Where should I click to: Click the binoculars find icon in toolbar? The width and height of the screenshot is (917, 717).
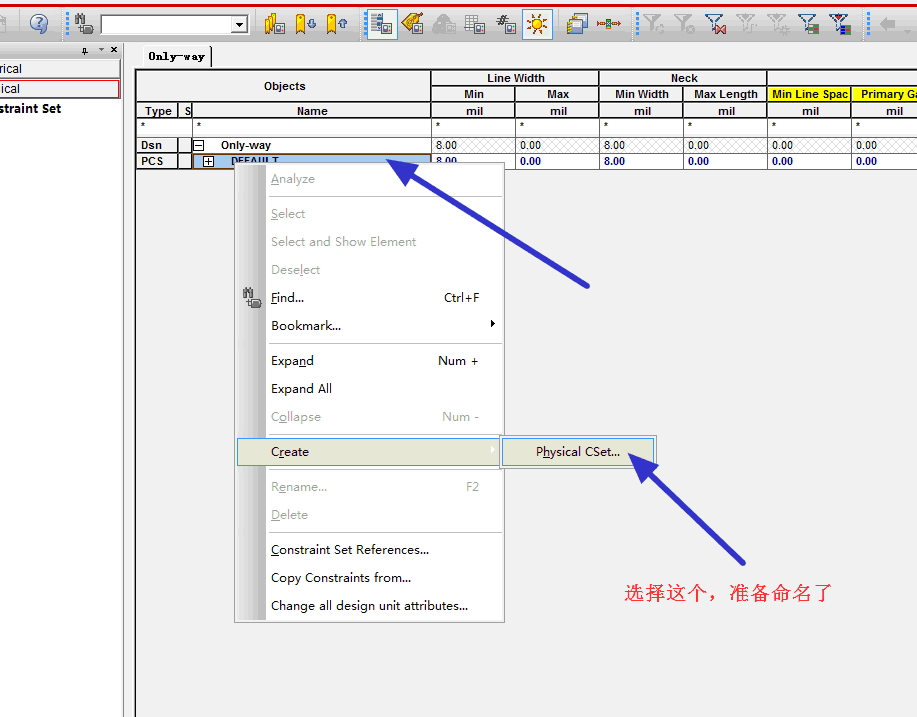pyautogui.click(x=84, y=24)
